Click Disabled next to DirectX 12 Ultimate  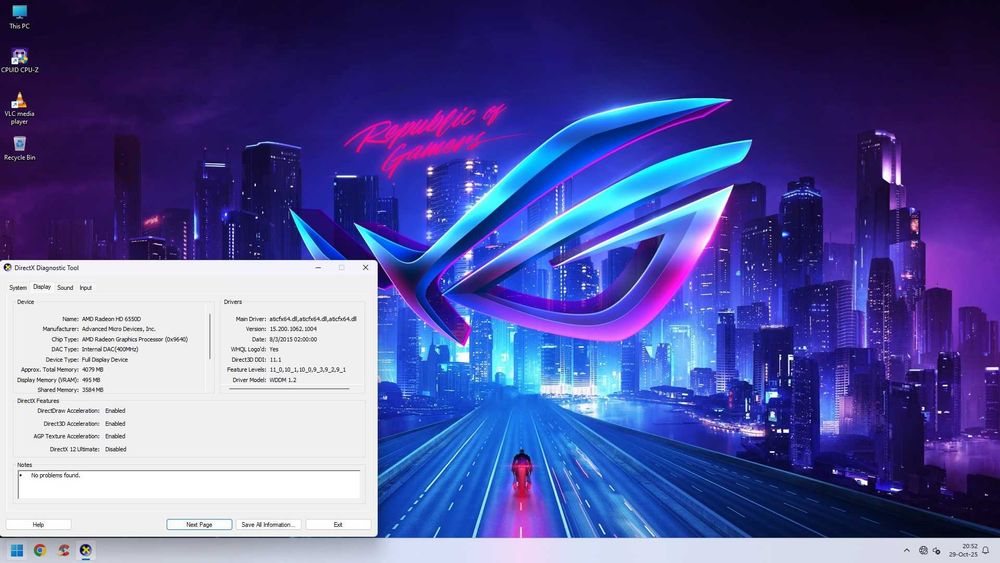pos(115,449)
